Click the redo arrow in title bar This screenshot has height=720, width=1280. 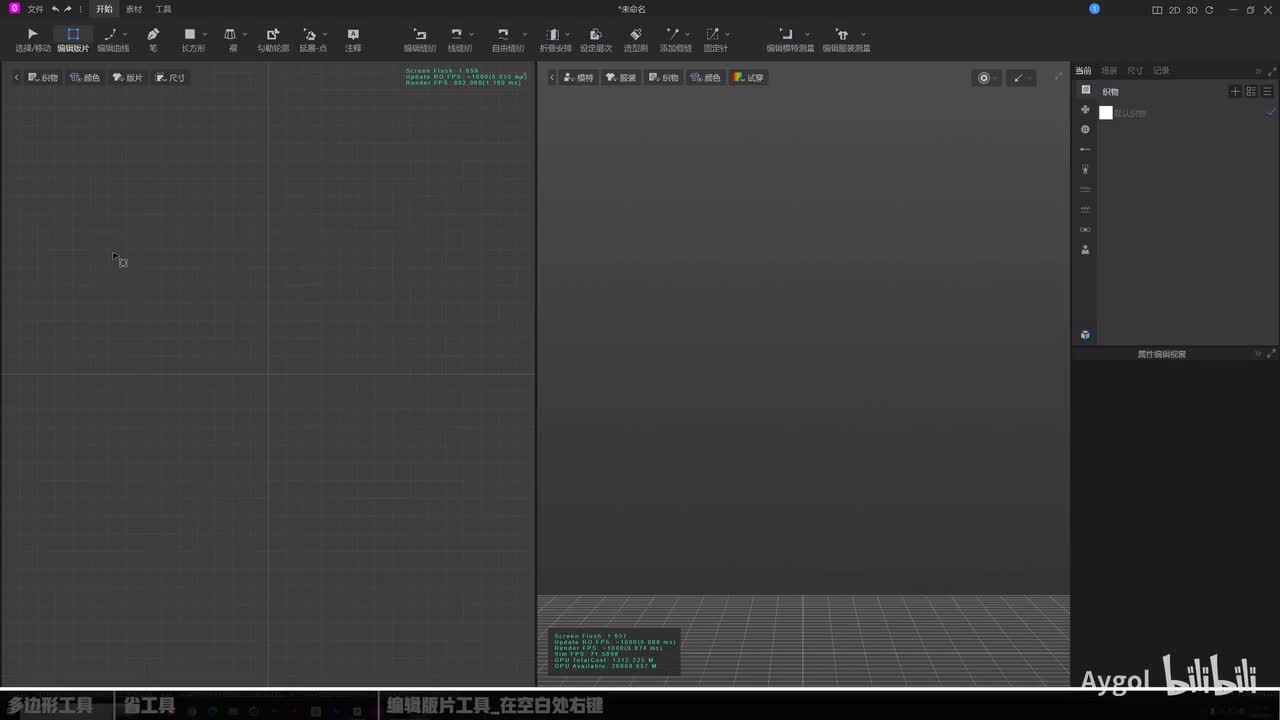click(x=68, y=9)
